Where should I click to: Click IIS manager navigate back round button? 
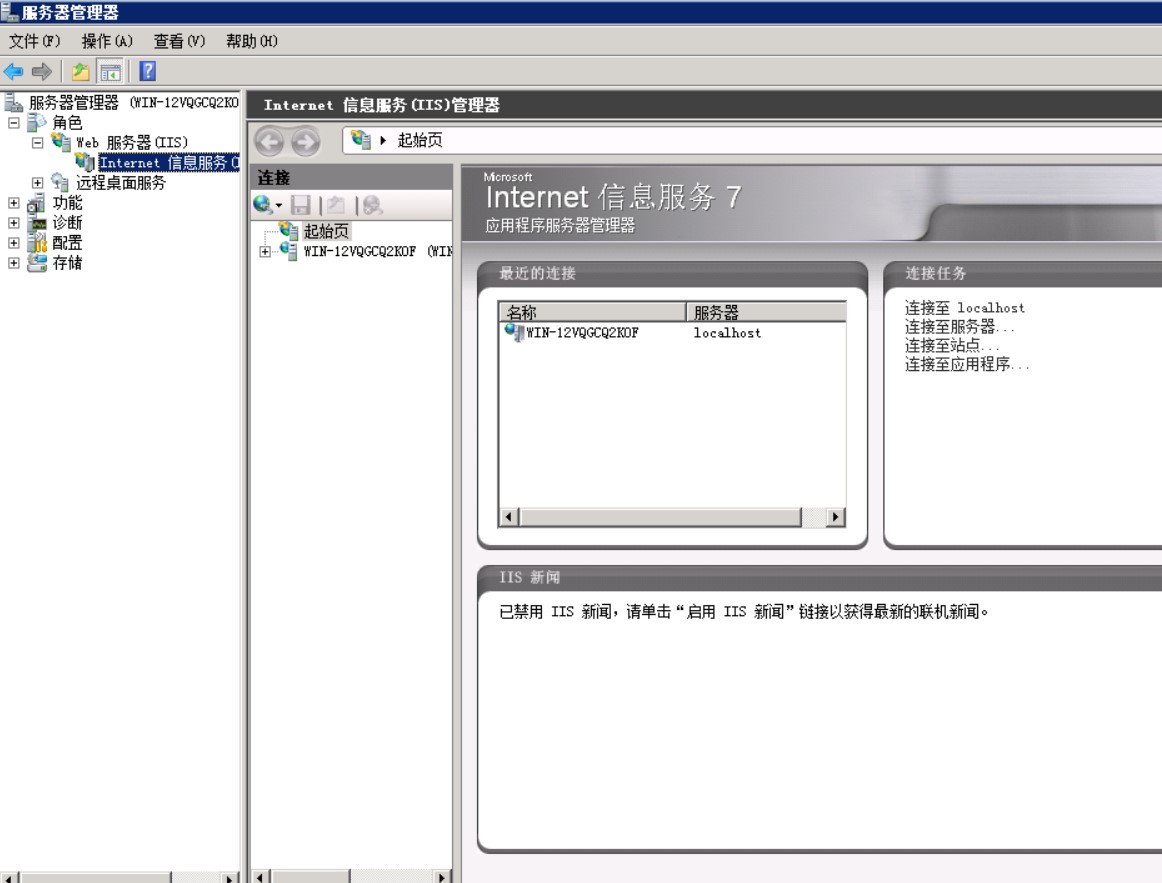[269, 141]
